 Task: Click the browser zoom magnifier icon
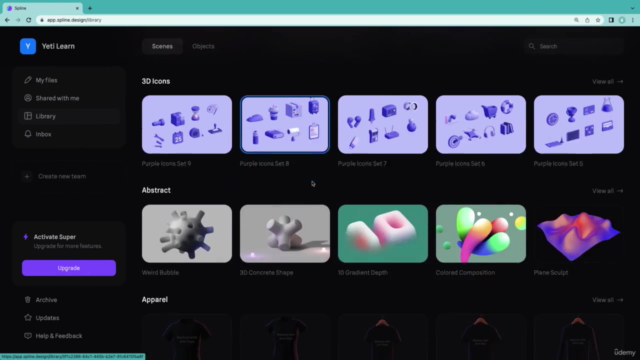pyautogui.click(x=576, y=20)
